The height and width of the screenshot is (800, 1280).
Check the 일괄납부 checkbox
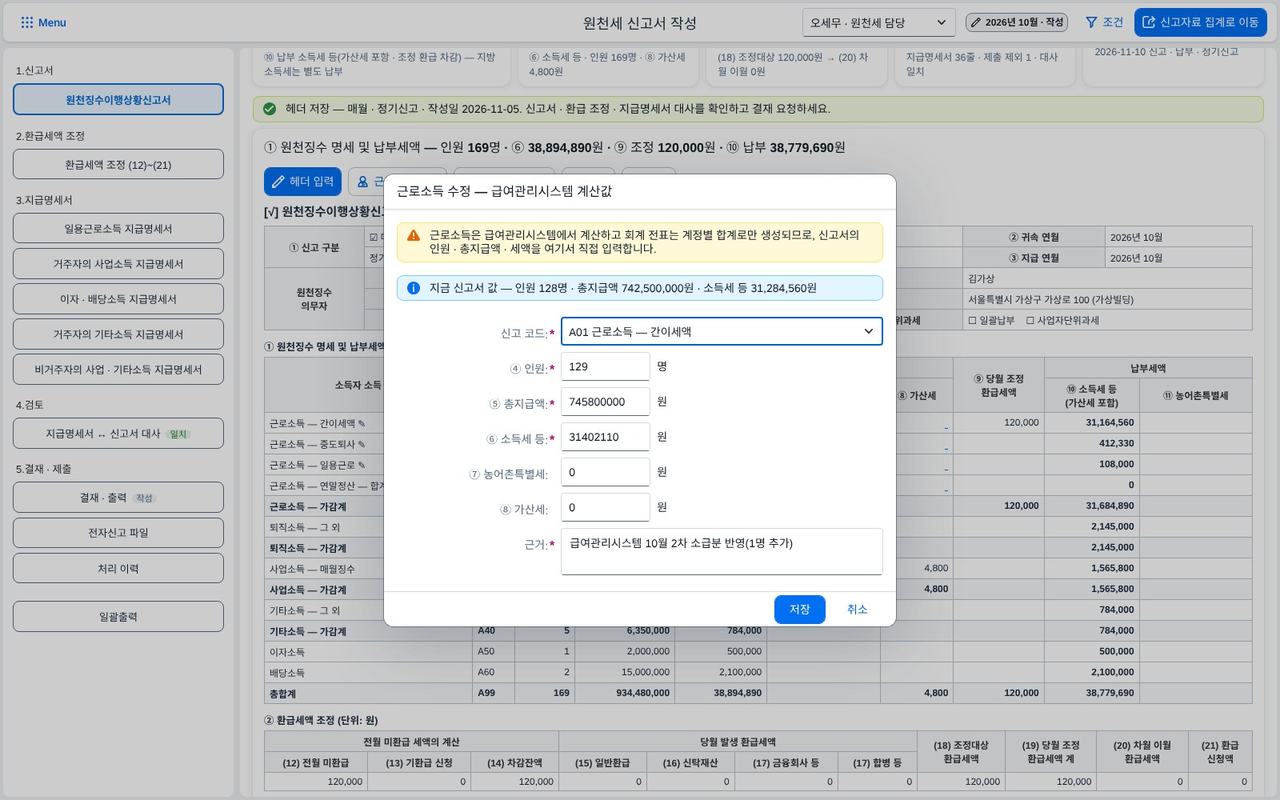(972, 320)
